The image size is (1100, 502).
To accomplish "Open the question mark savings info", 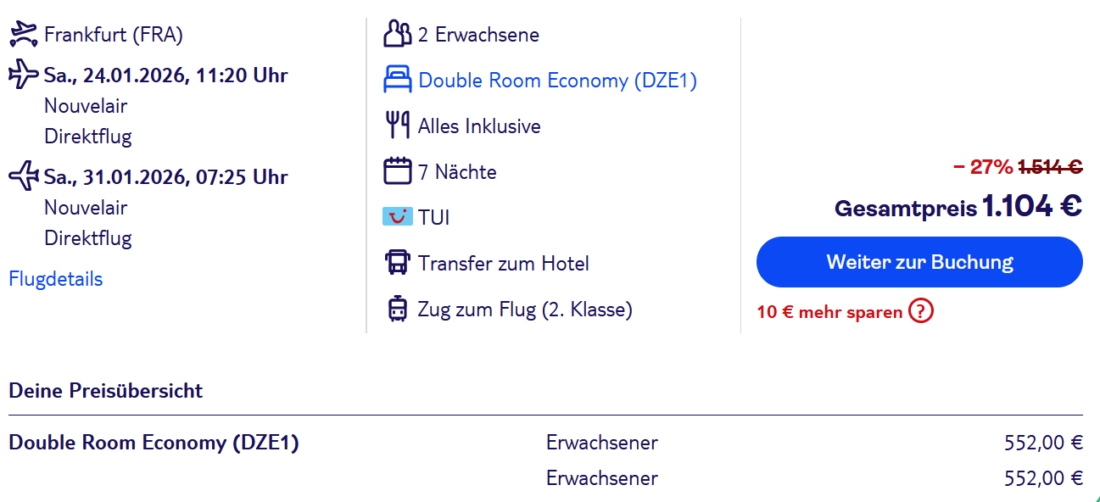I will [920, 311].
